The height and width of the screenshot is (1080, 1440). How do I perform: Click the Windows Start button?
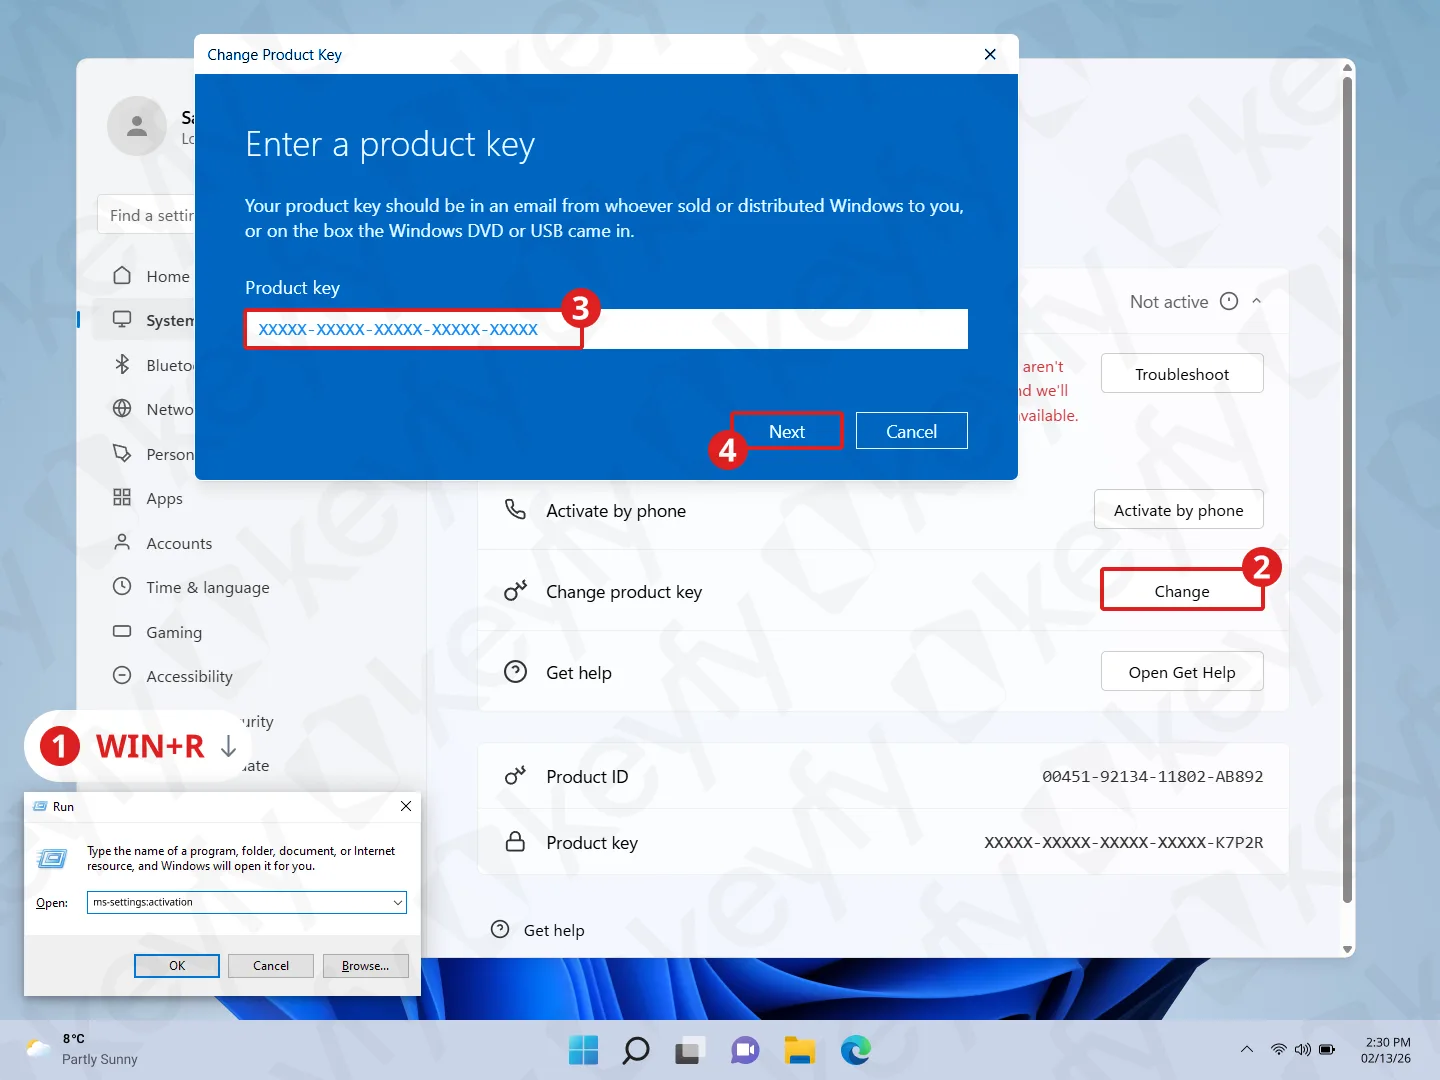pyautogui.click(x=583, y=1050)
